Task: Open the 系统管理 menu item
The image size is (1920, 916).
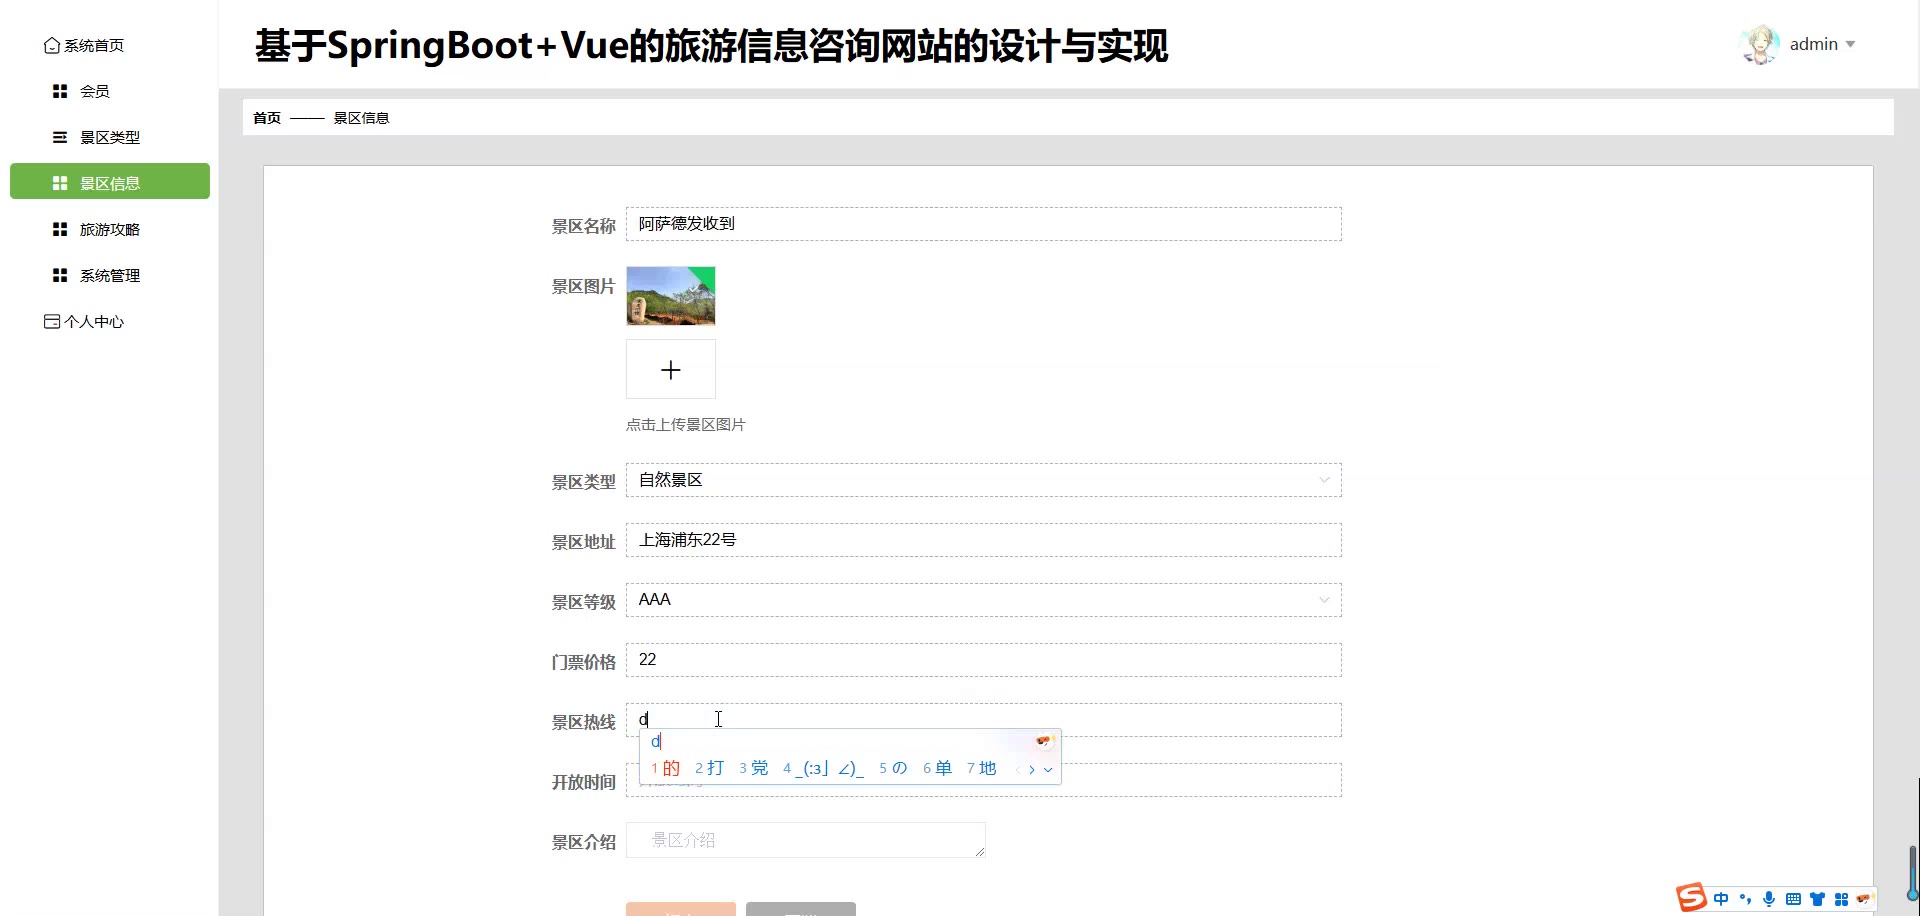Action: click(x=110, y=275)
